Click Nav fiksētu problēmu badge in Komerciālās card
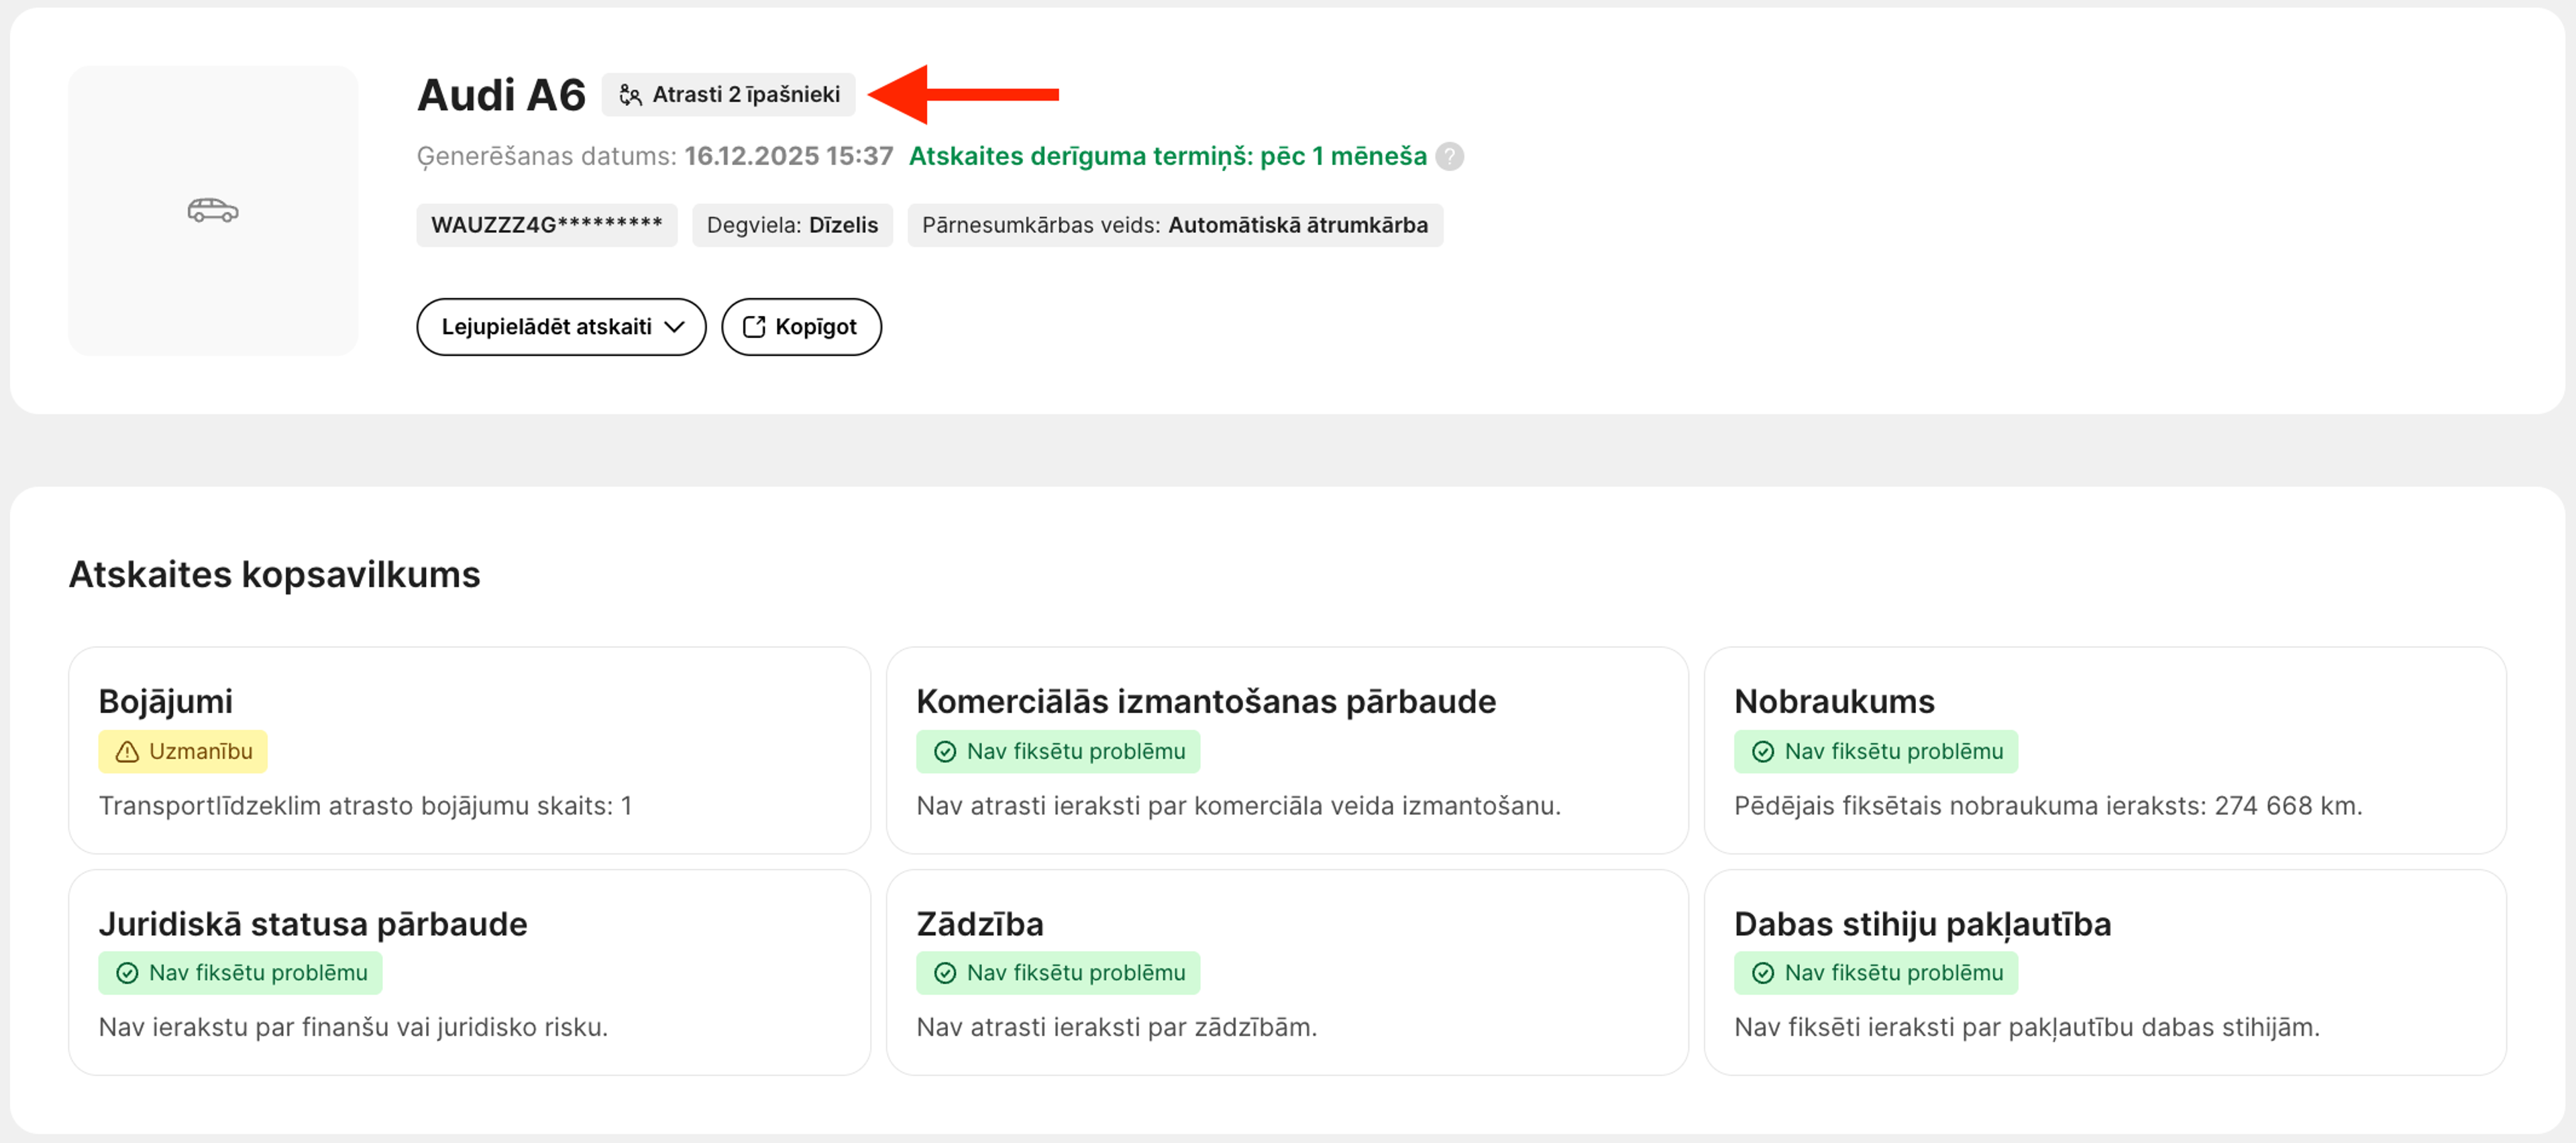Image resolution: width=2576 pixels, height=1143 pixels. [1058, 752]
